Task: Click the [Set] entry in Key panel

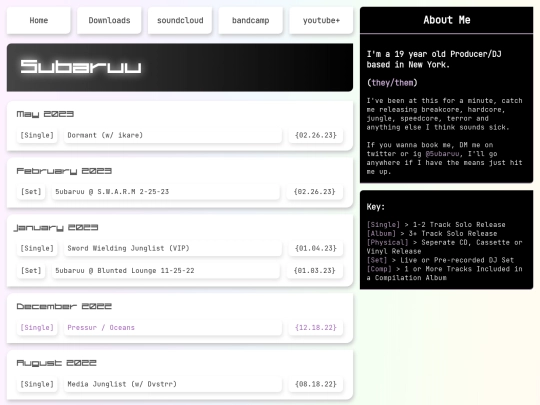Action: tap(377, 260)
